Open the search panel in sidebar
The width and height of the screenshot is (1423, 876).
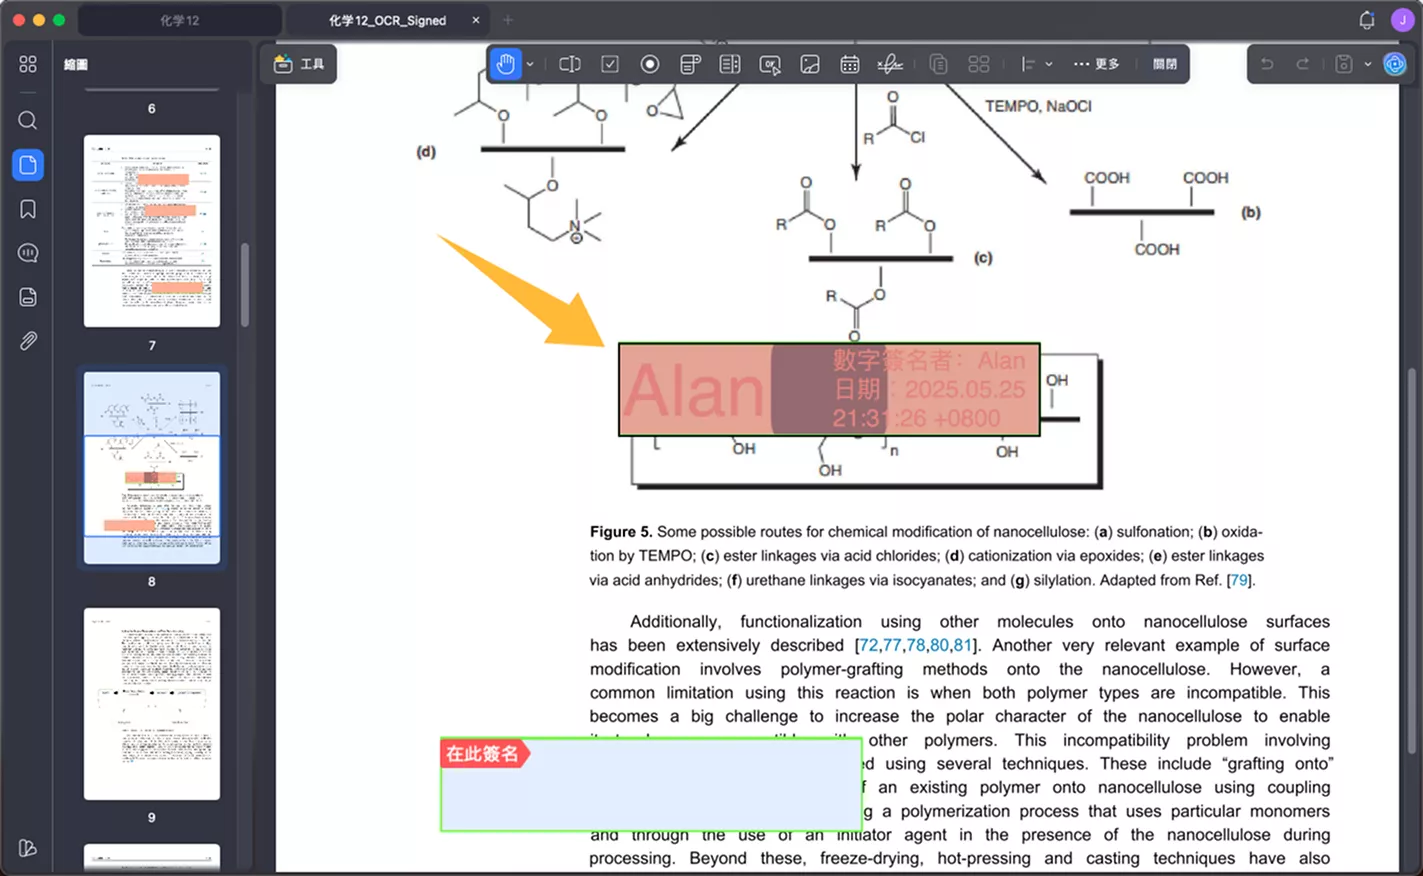(28, 121)
